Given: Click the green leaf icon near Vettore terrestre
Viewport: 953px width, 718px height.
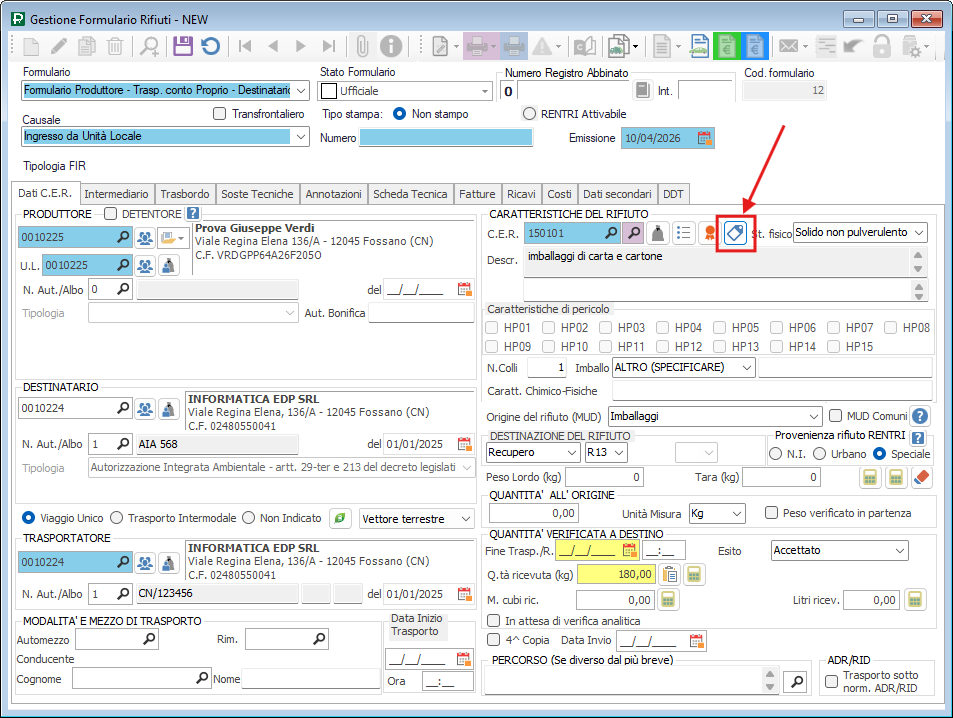Looking at the screenshot, I should pyautogui.click(x=341, y=518).
